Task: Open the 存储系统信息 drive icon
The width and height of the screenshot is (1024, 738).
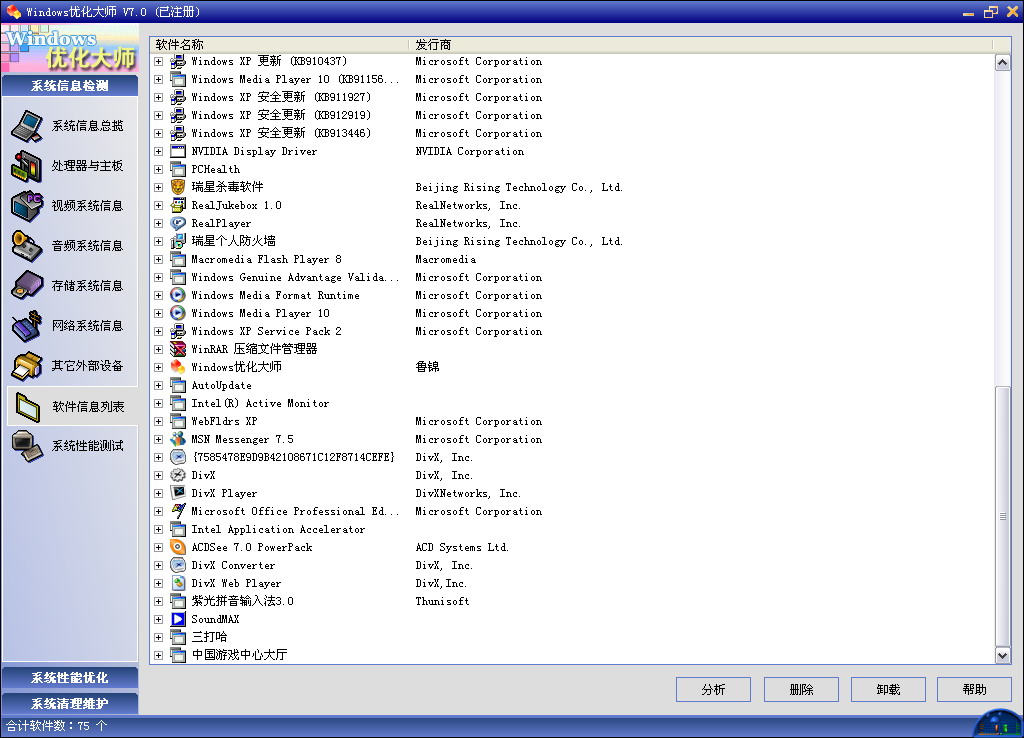Action: [27, 286]
